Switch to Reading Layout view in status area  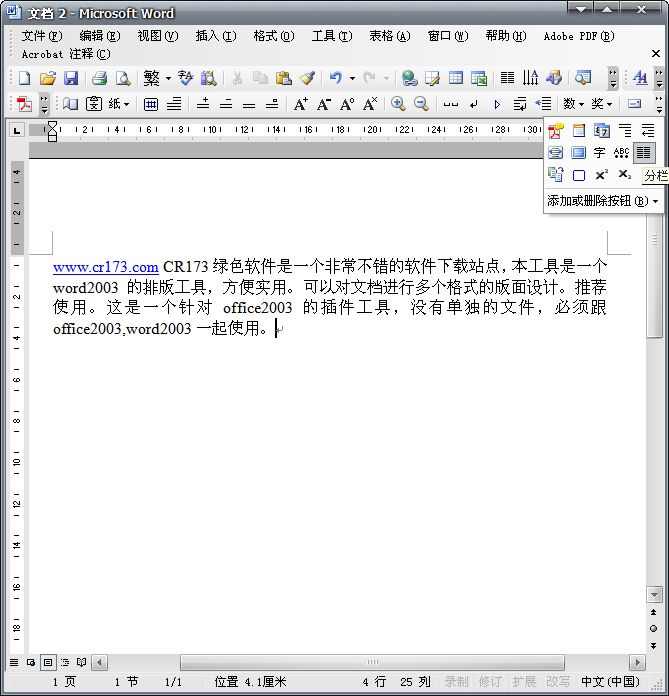(81, 662)
